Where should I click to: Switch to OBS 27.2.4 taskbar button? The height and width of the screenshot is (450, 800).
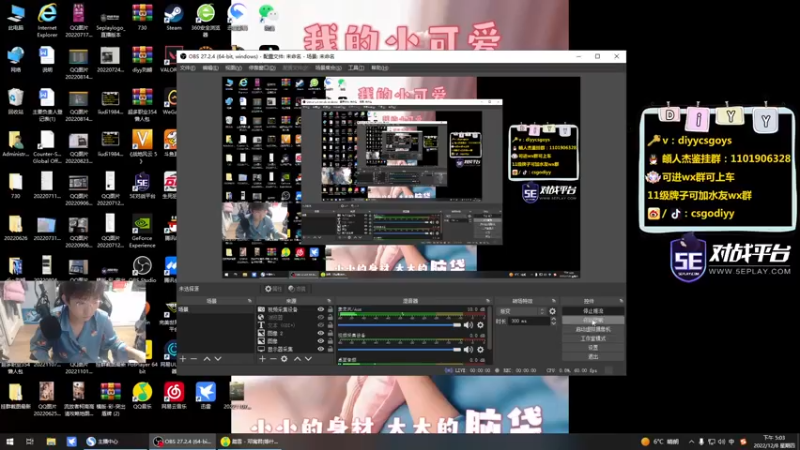[x=183, y=441]
